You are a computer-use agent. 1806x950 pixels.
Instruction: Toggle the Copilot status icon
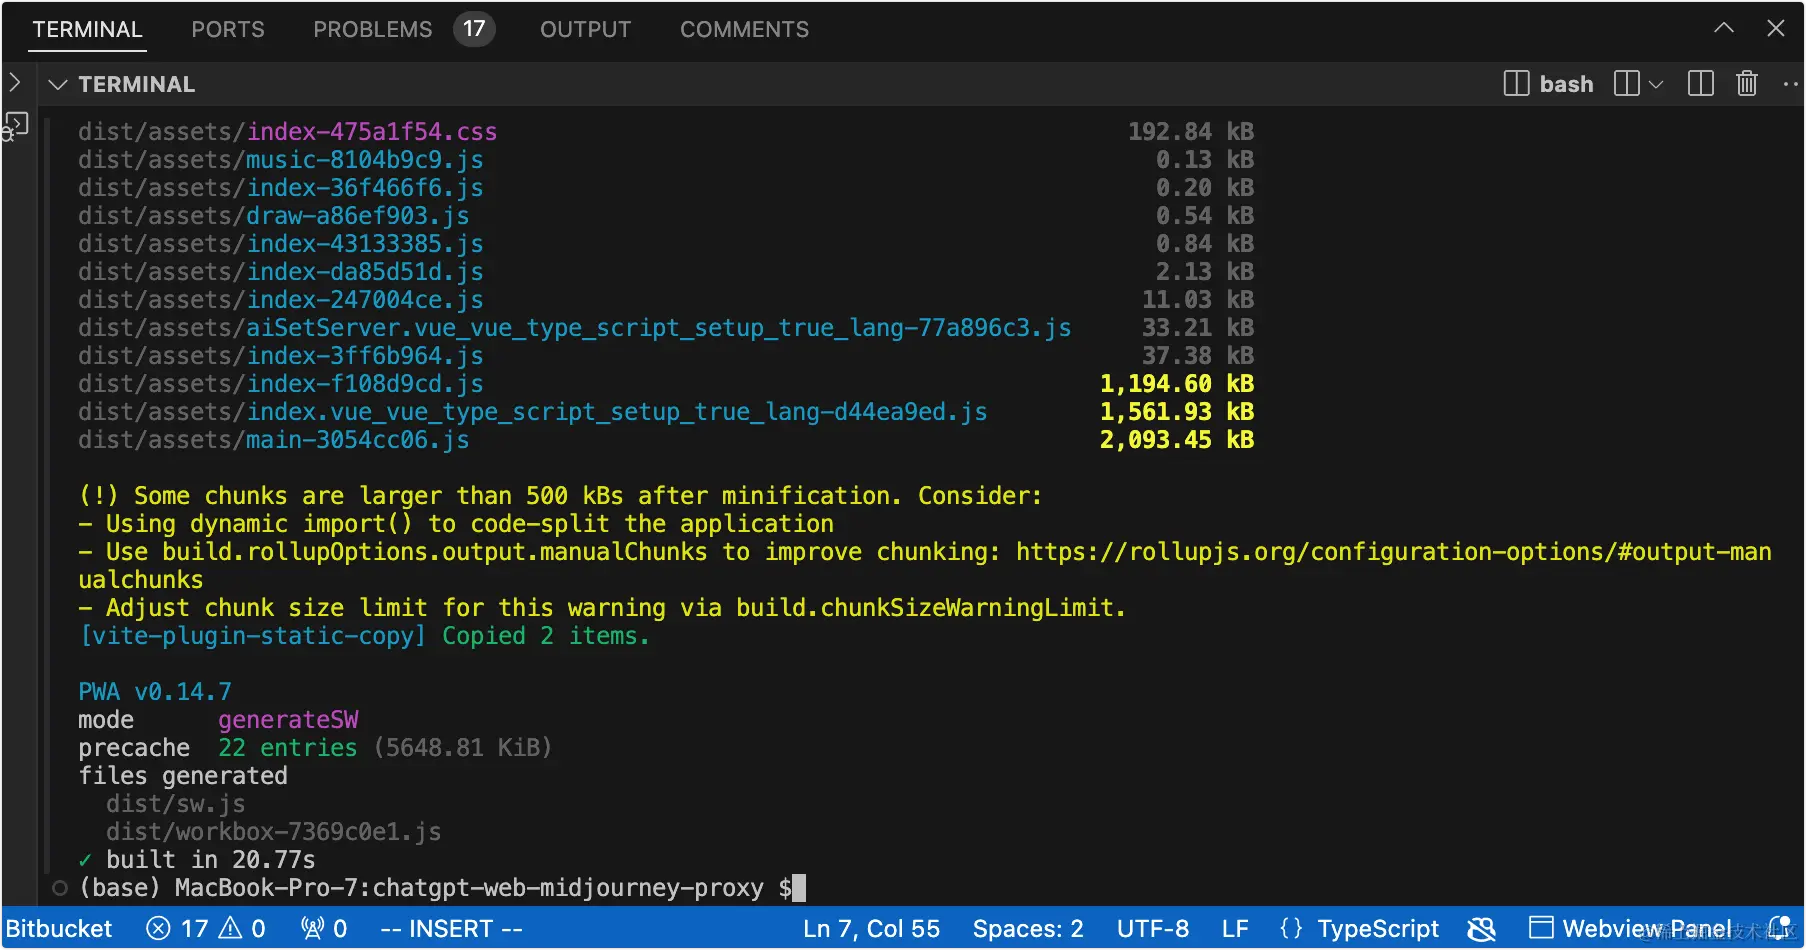1481,929
